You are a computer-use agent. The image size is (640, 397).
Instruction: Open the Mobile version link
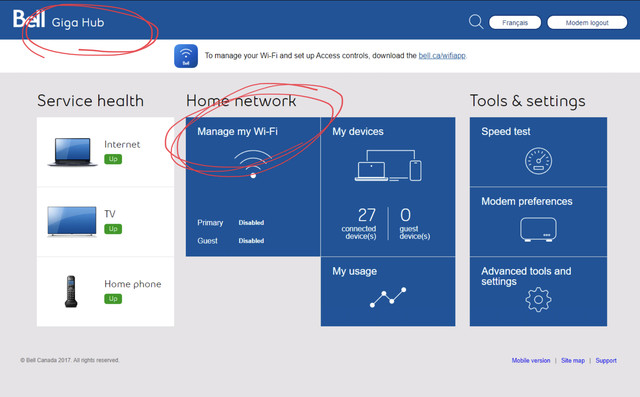pyautogui.click(x=531, y=360)
